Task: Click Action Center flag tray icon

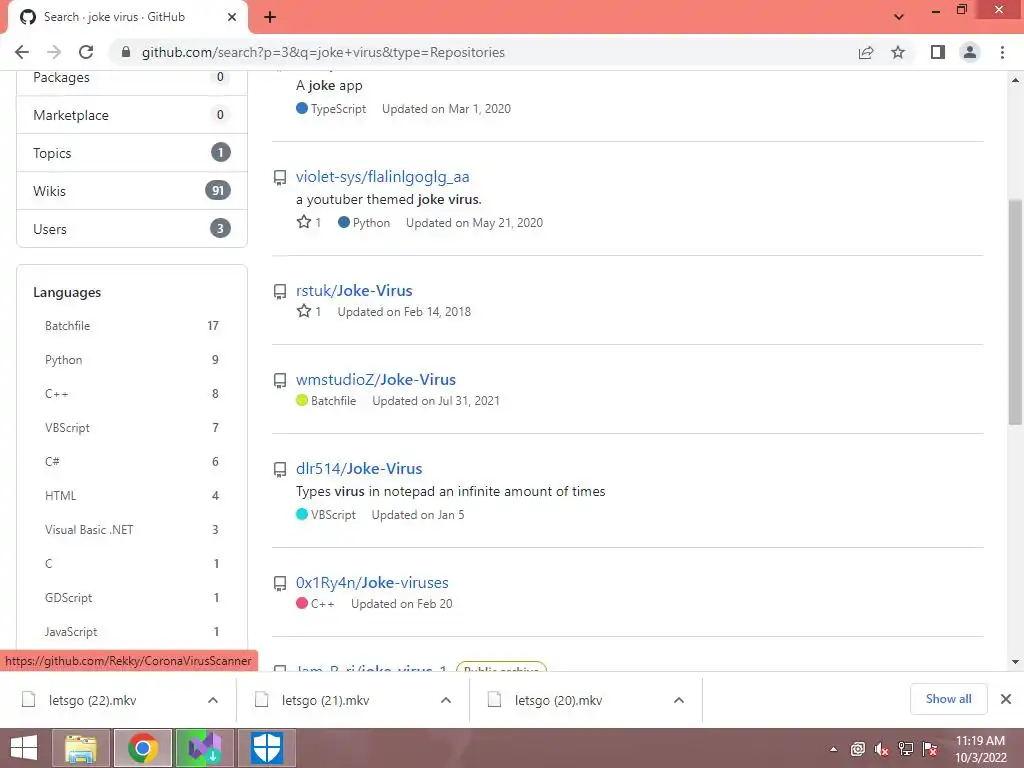Action: pos(929,749)
